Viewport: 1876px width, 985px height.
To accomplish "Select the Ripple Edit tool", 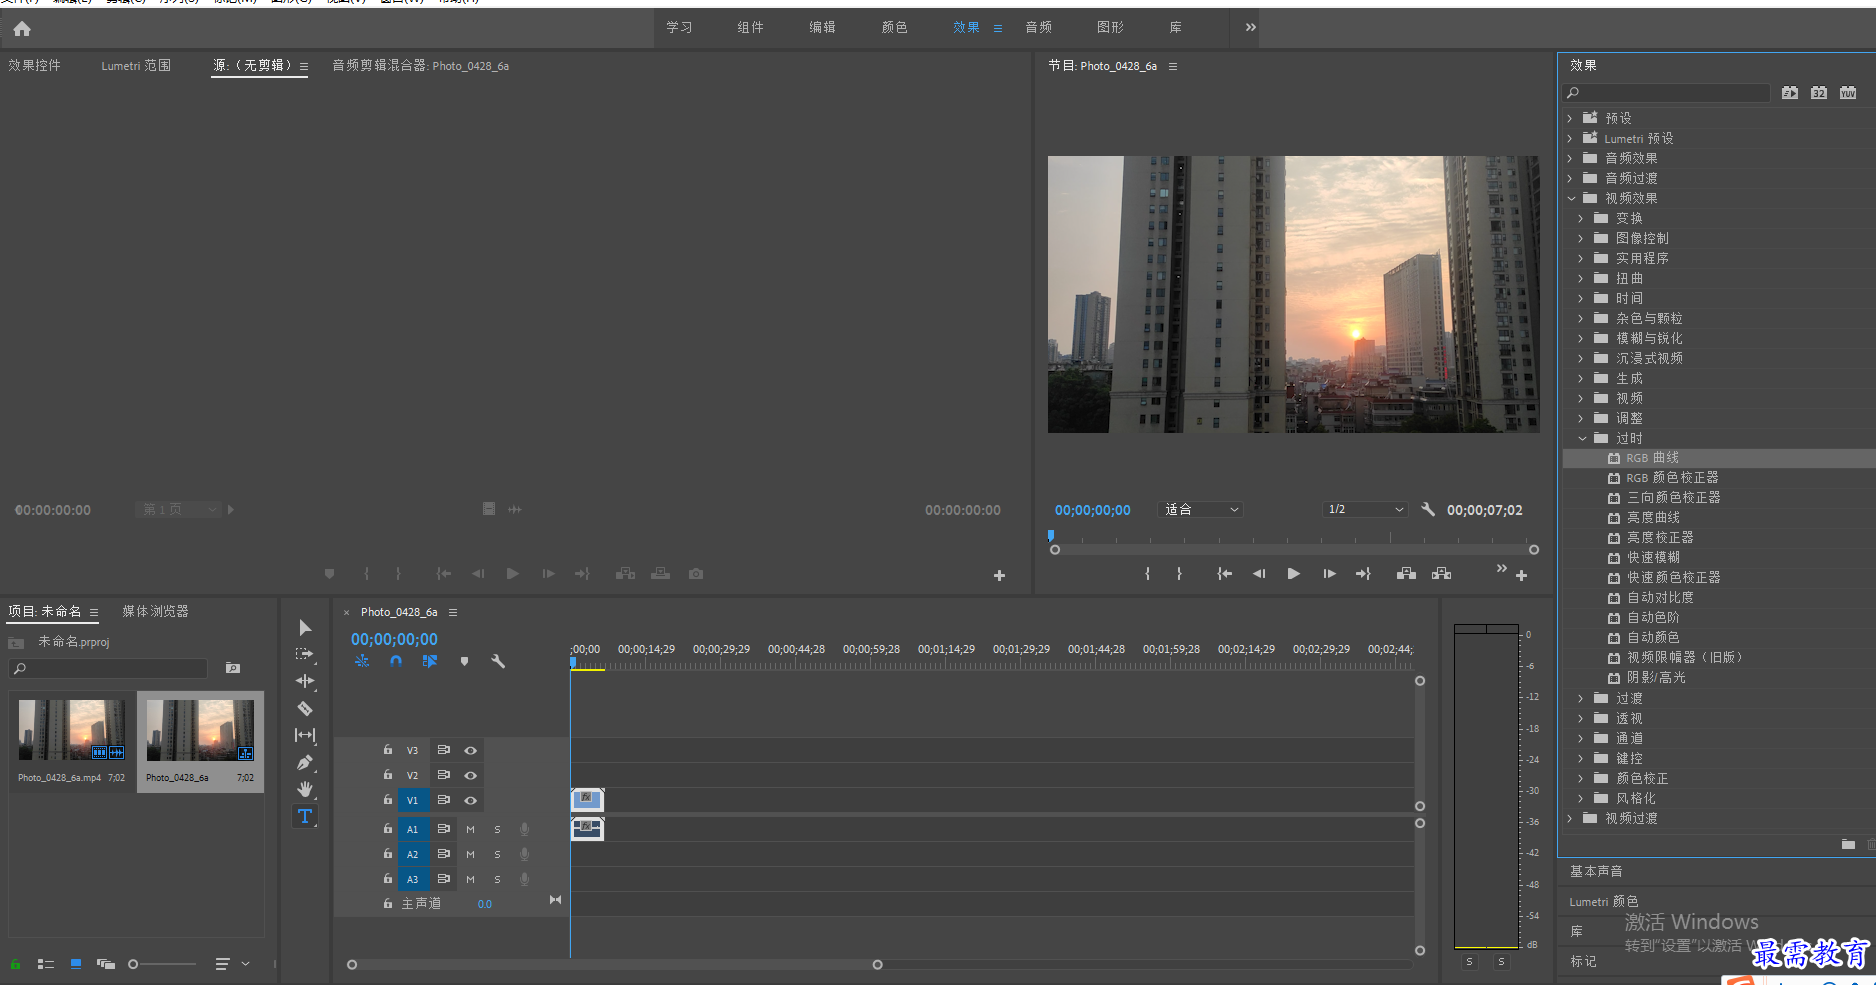I will click(305, 681).
